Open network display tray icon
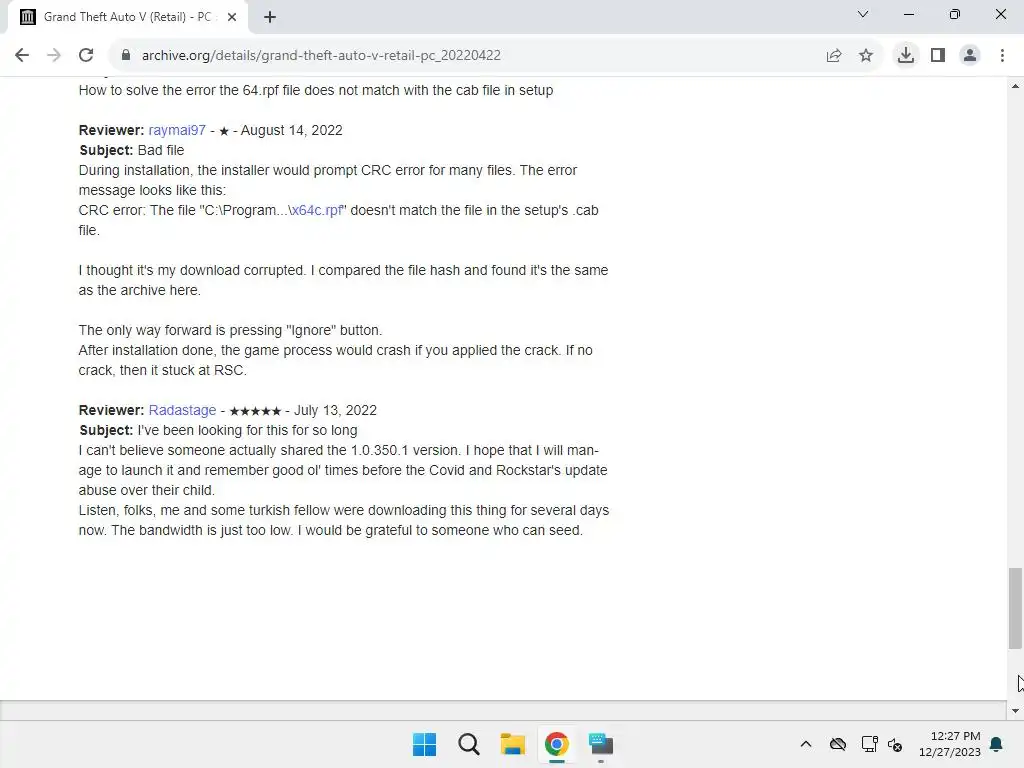The image size is (1024, 768). click(x=869, y=744)
